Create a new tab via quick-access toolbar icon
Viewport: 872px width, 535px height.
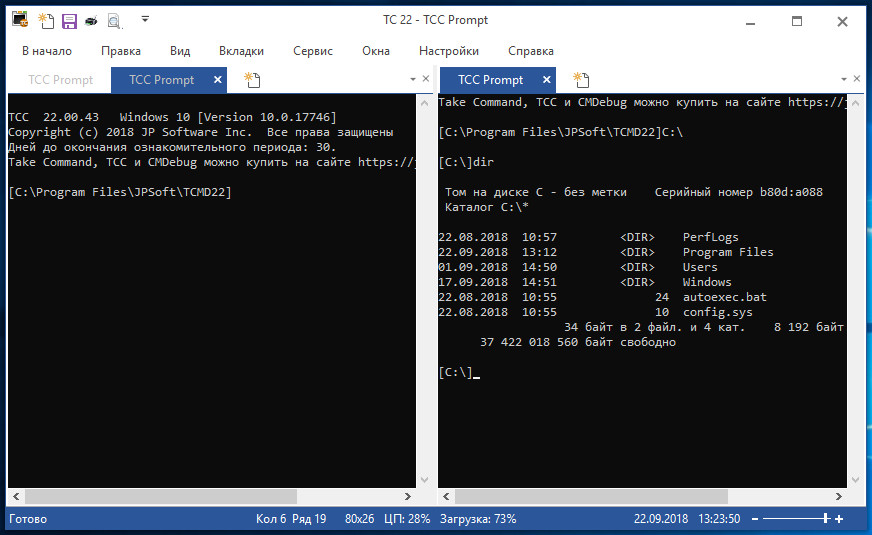coord(46,21)
